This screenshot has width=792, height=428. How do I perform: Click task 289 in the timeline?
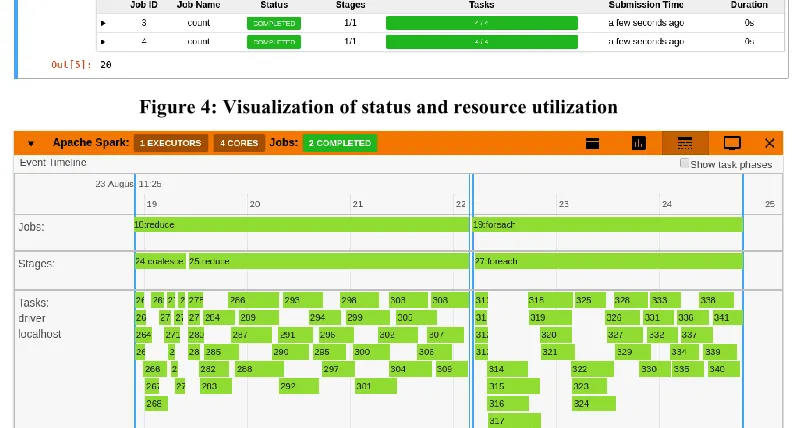[258, 317]
